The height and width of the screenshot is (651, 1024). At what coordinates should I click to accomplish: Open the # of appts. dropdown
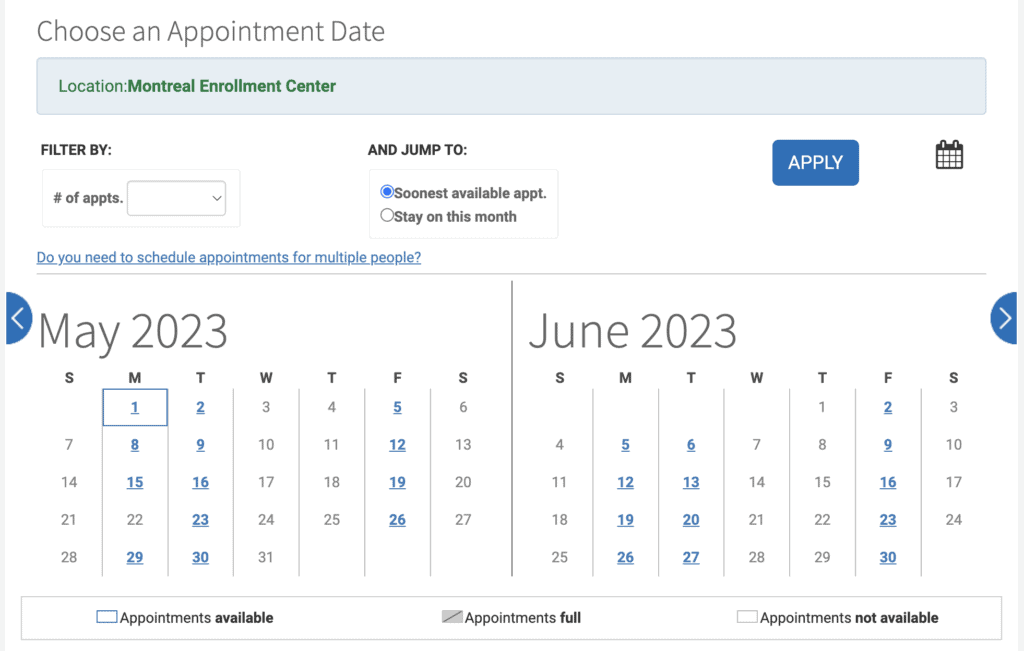click(176, 198)
